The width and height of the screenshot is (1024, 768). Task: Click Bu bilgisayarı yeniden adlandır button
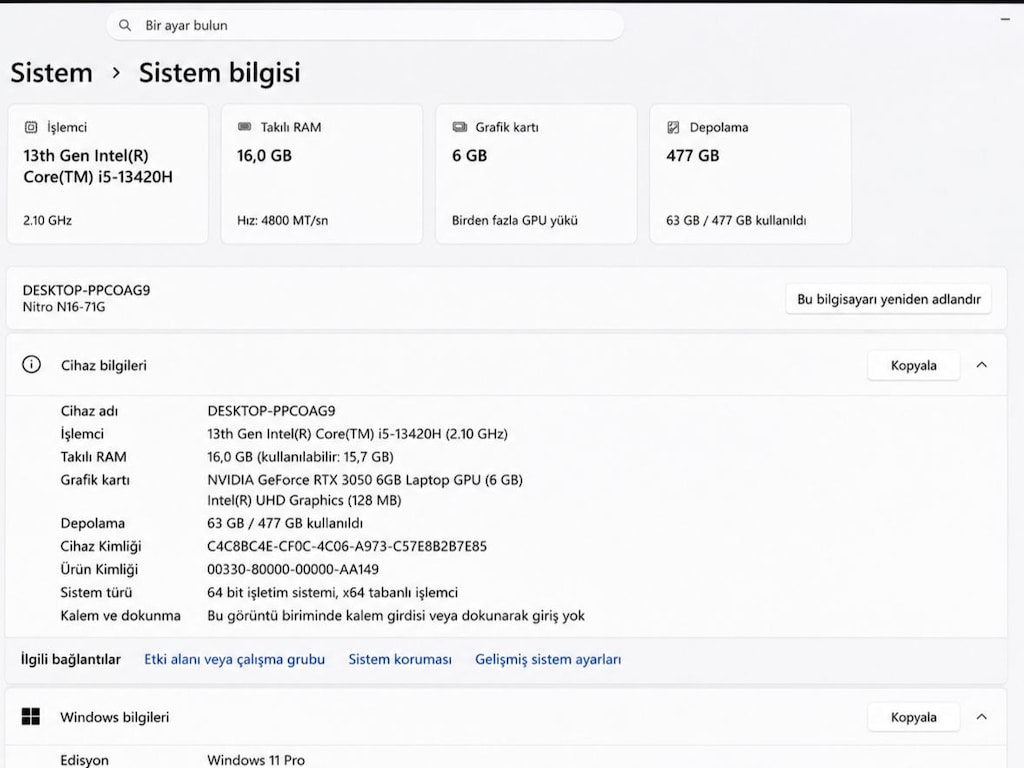pos(888,299)
